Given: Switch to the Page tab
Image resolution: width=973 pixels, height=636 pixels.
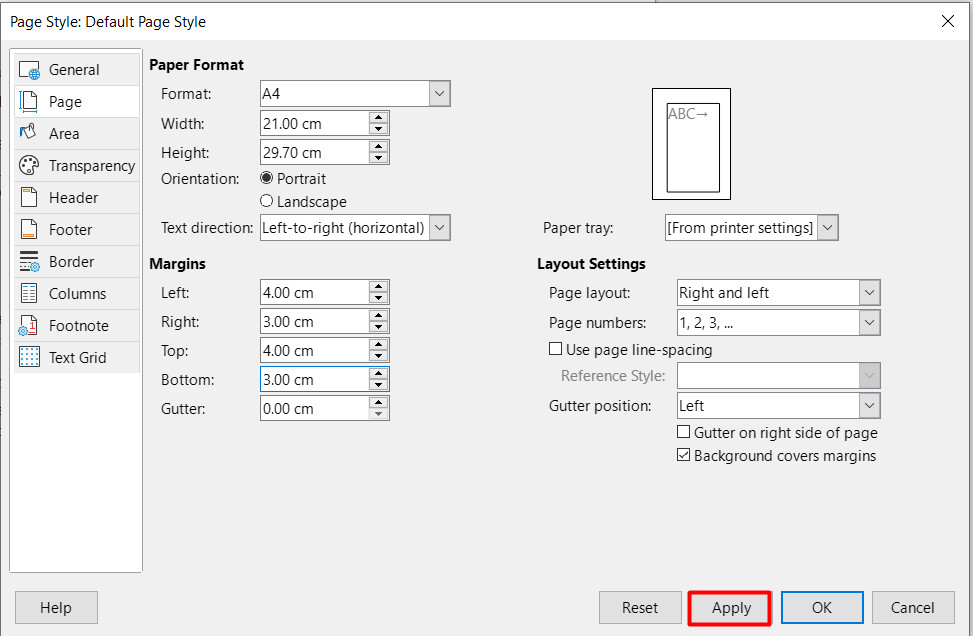Looking at the screenshot, I should (x=60, y=101).
